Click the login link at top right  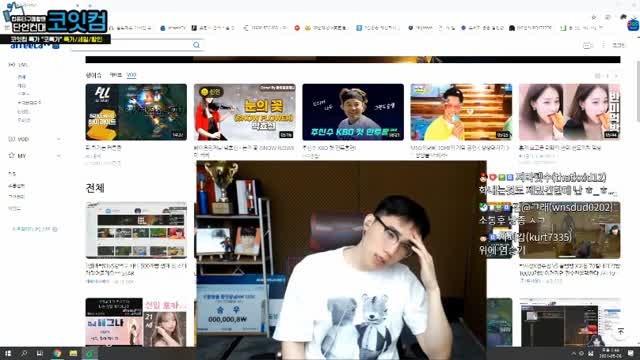[x=618, y=45]
